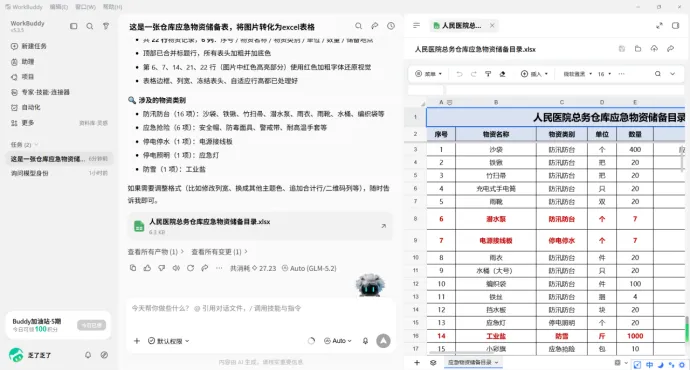Expand preview panel to fullscreen
The width and height of the screenshot is (690, 370).
[x=659, y=26]
